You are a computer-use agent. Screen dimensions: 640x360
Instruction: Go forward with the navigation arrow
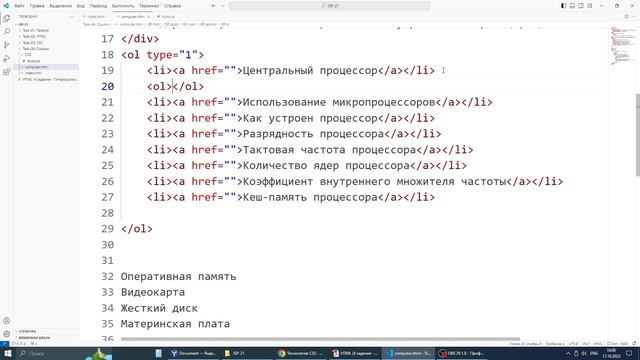pos(223,6)
